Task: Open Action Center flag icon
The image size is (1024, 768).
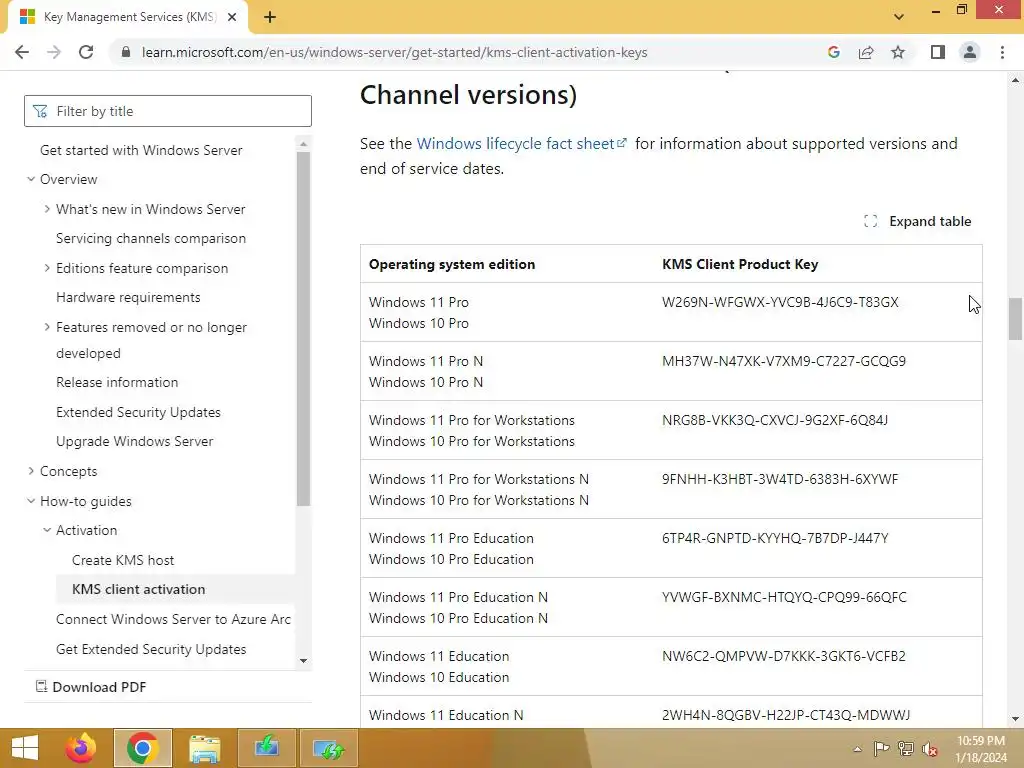Action: pyautogui.click(x=881, y=748)
